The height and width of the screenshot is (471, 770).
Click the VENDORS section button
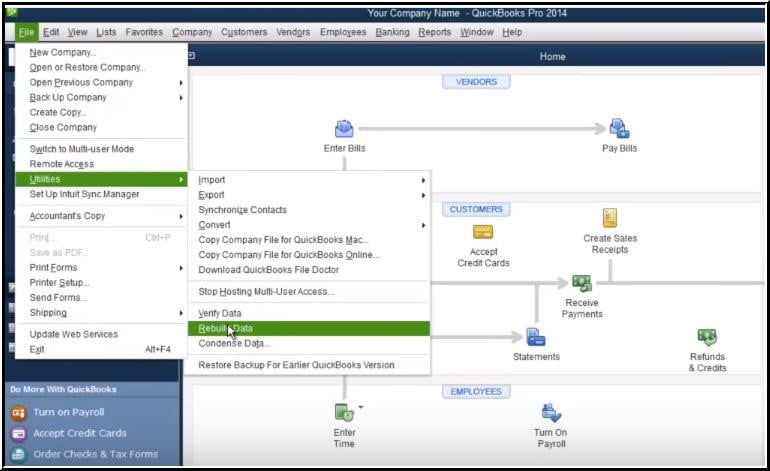tap(476, 82)
